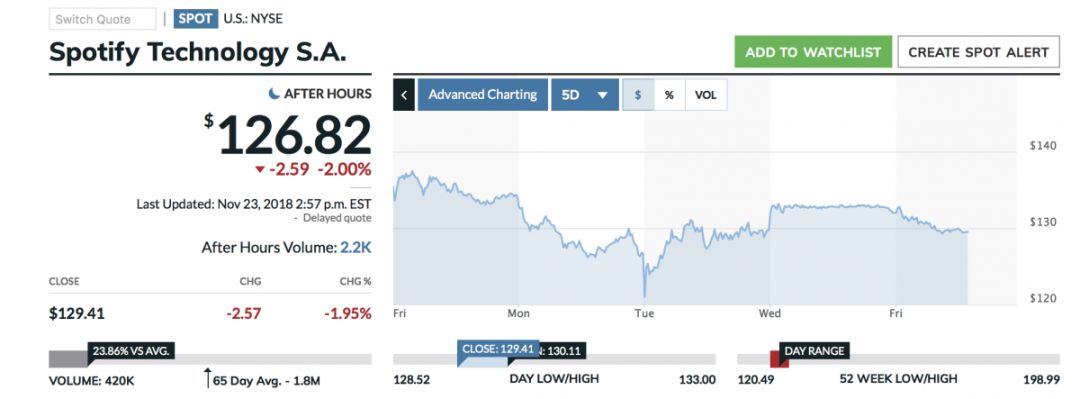1080x399 pixels.
Task: Click the After Hours Volume 2.2K link
Action: point(355,247)
